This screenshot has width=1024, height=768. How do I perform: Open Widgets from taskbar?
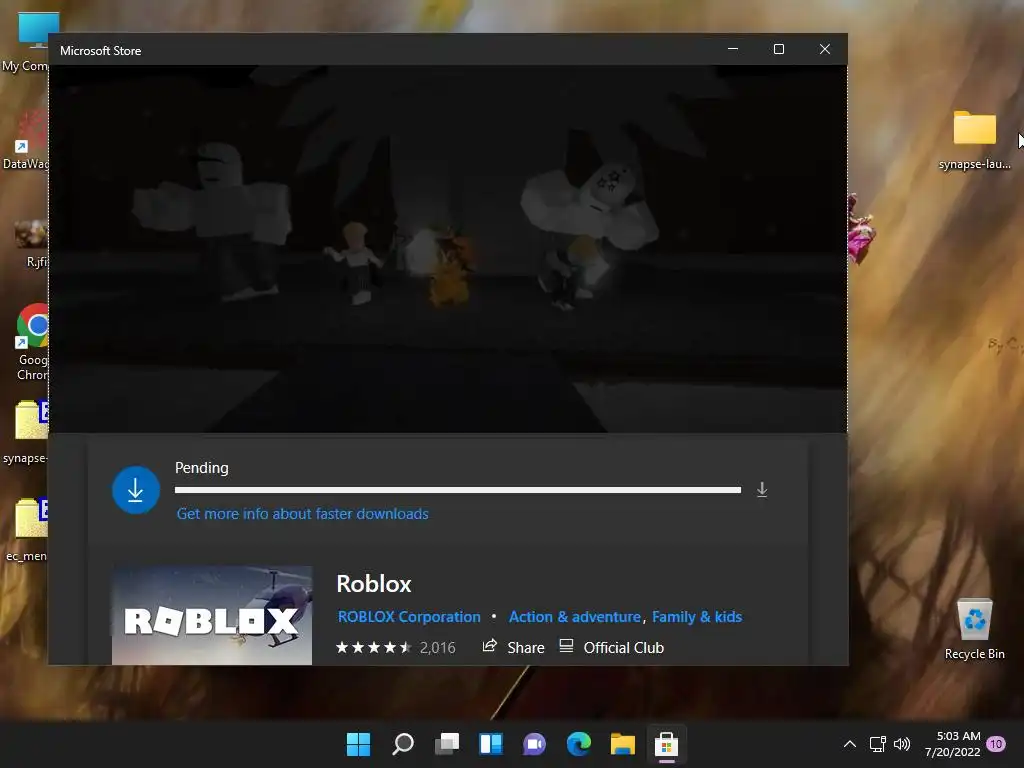tap(491, 744)
